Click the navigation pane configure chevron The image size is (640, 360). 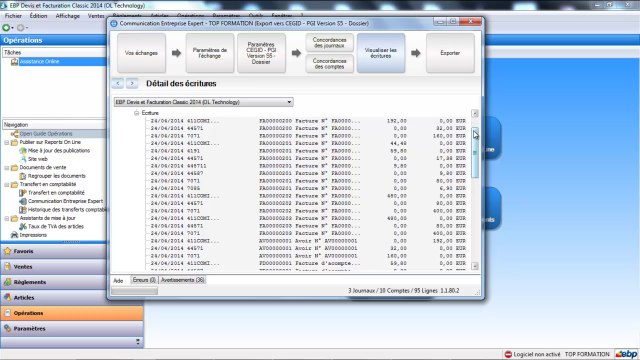coord(138,342)
